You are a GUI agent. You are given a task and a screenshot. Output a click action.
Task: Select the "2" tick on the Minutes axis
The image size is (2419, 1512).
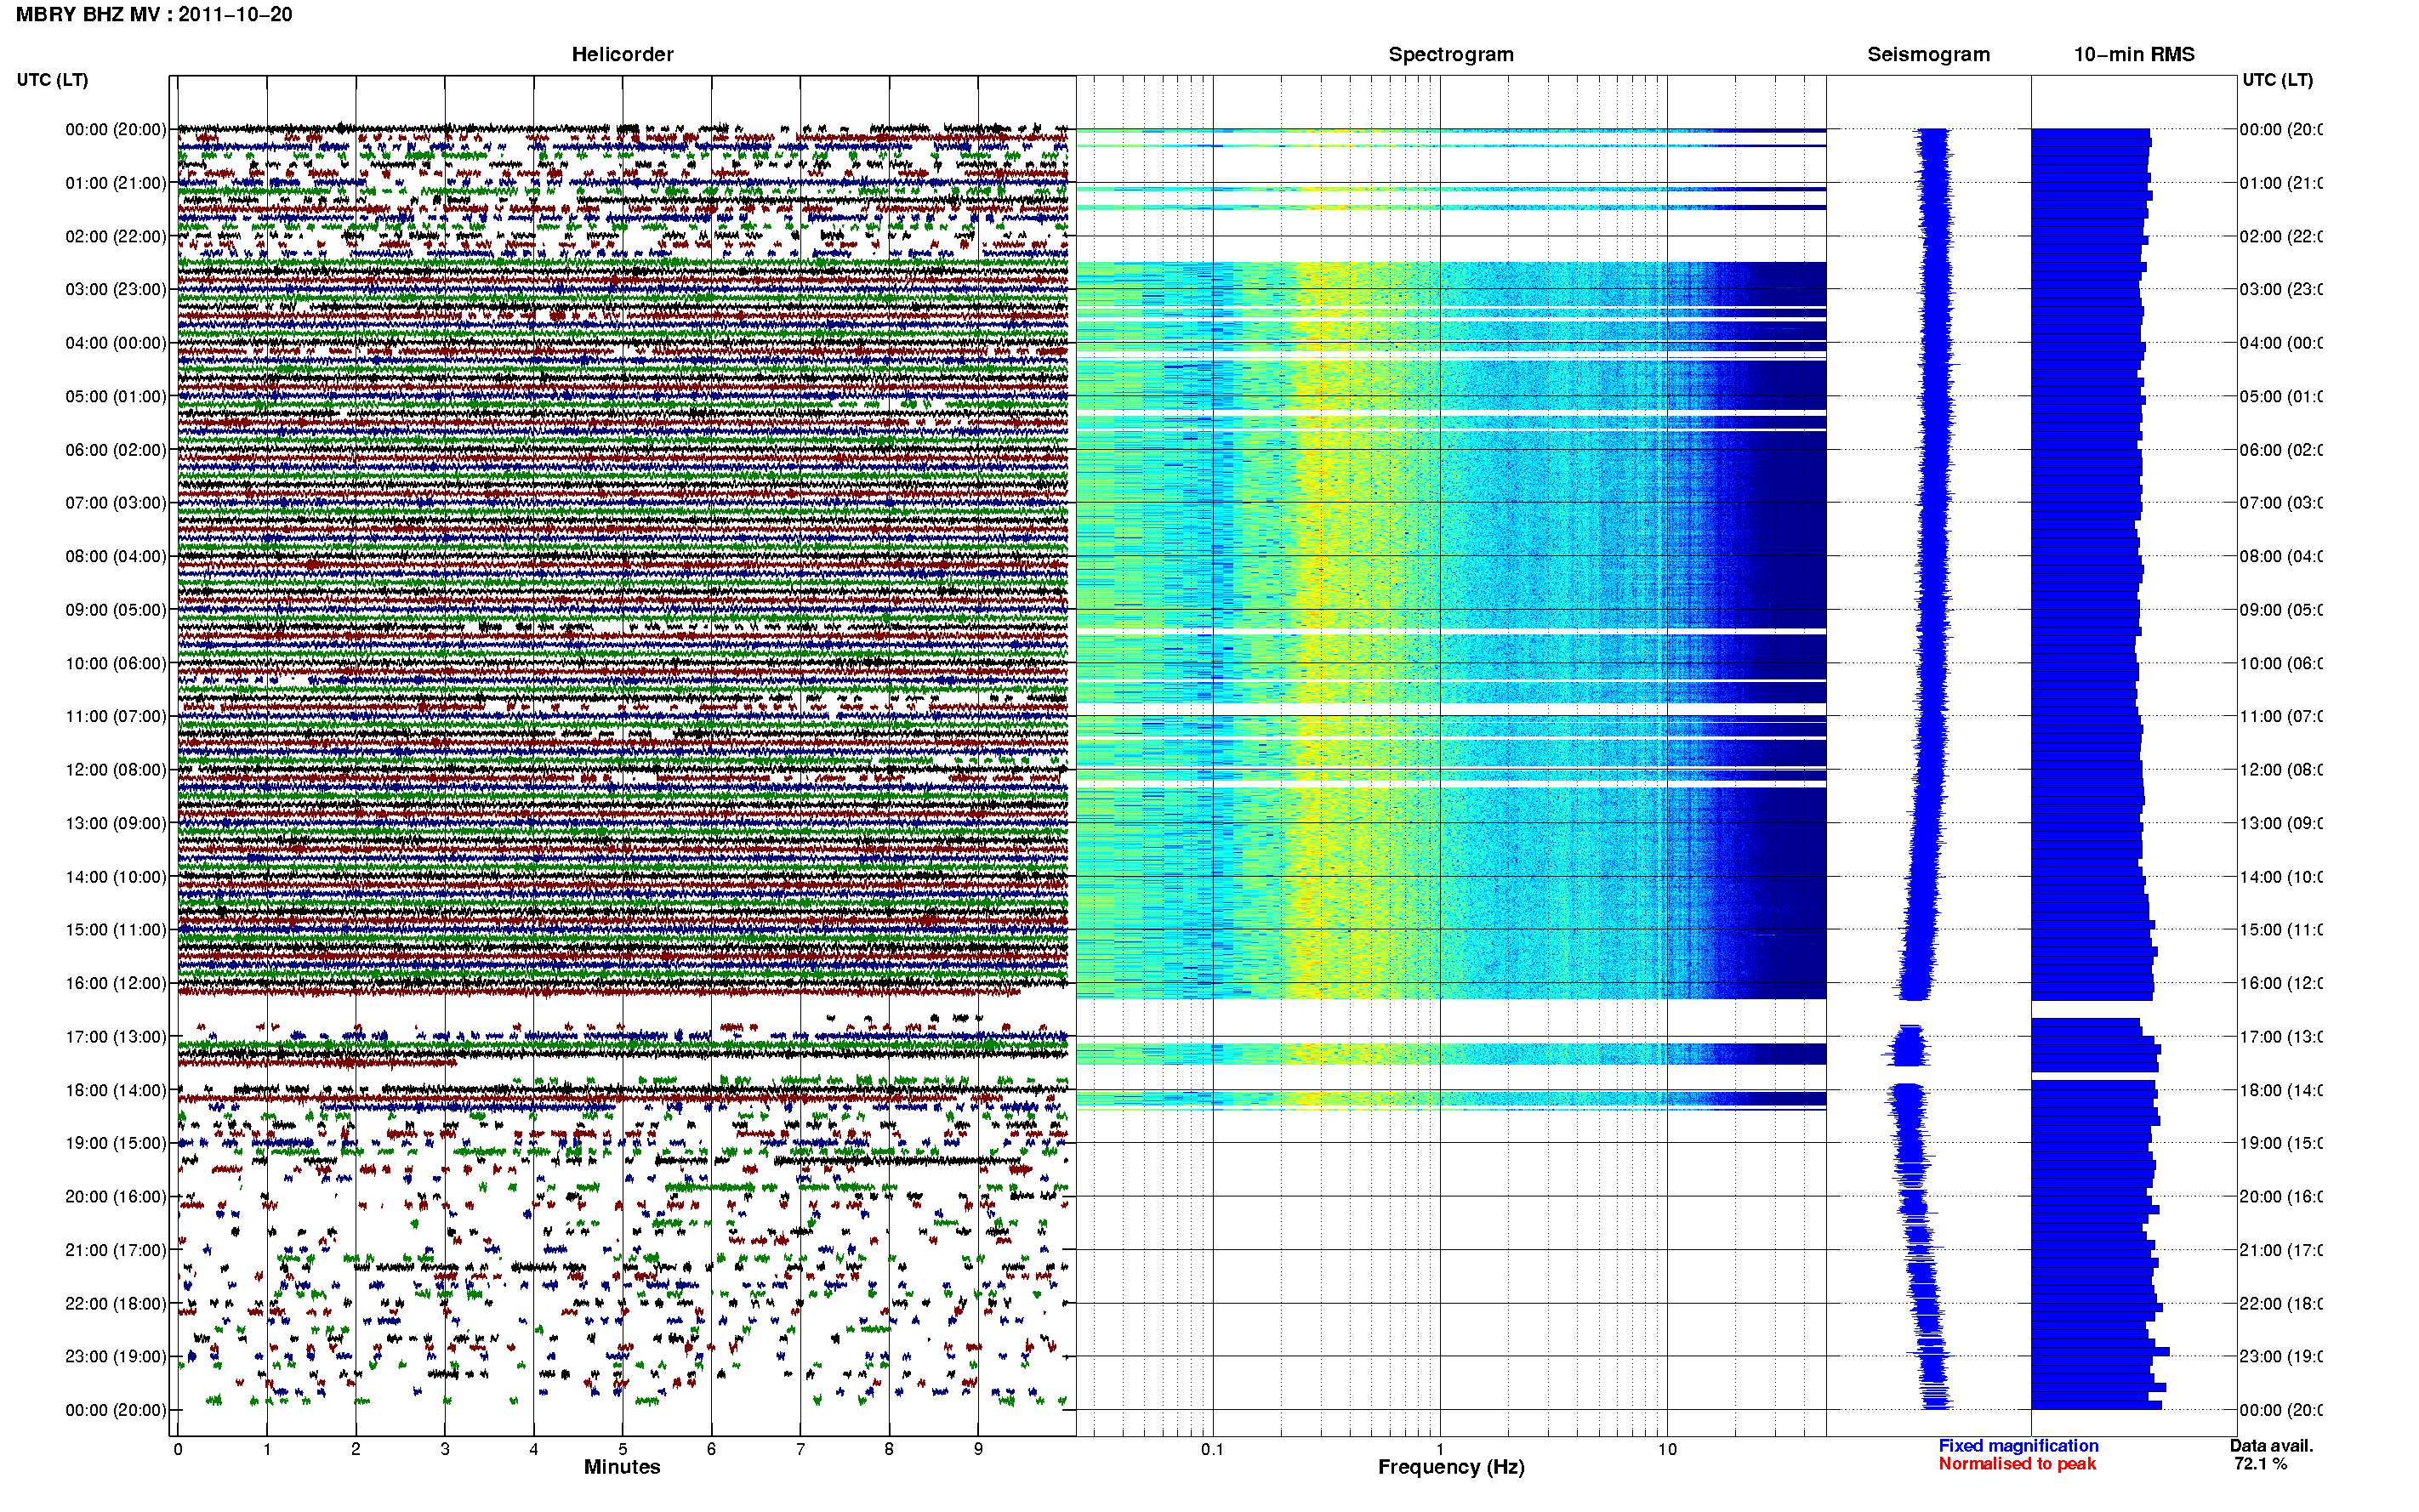(x=356, y=1449)
